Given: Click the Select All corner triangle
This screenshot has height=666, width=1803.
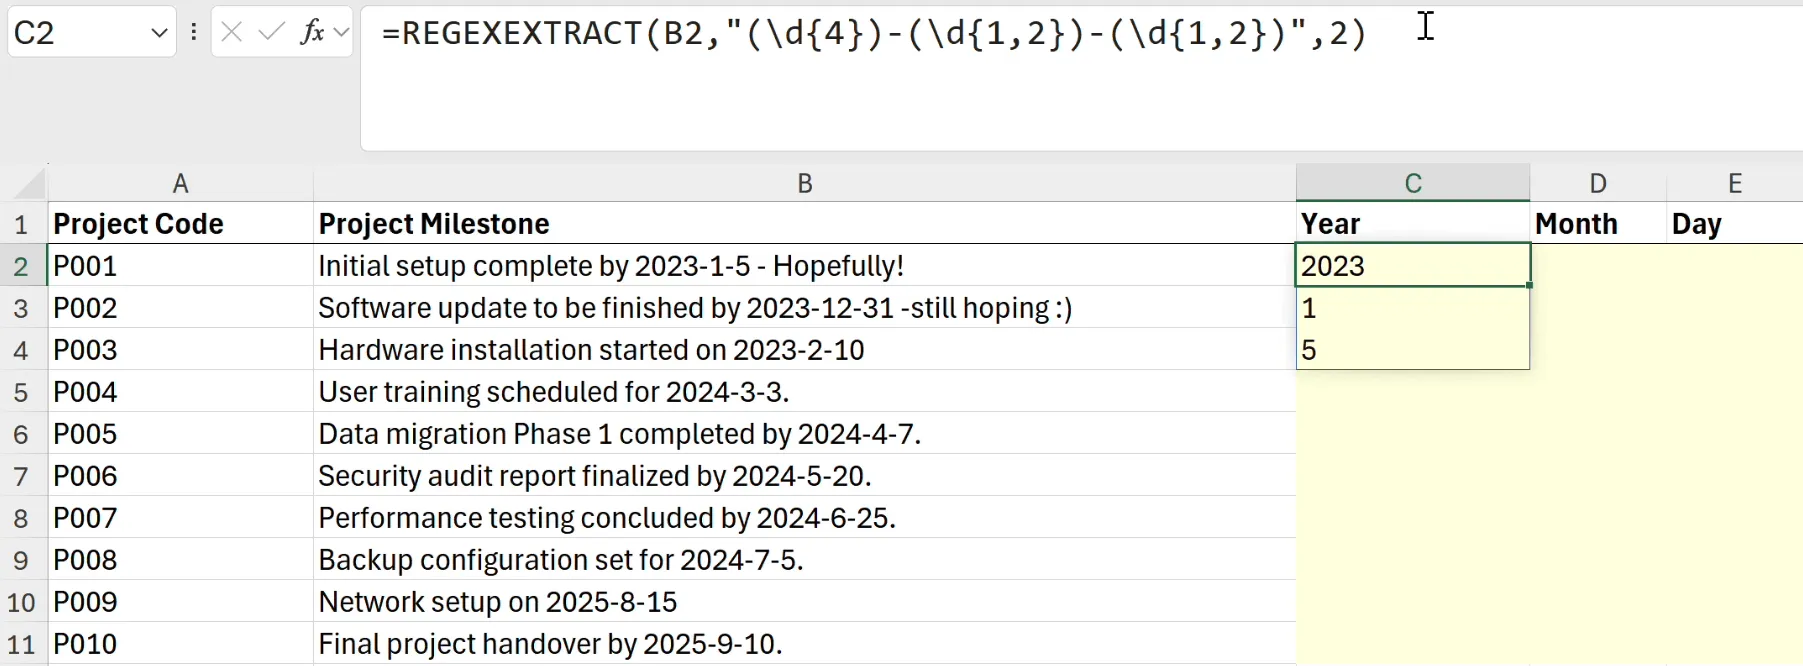Looking at the screenshot, I should pos(30,184).
